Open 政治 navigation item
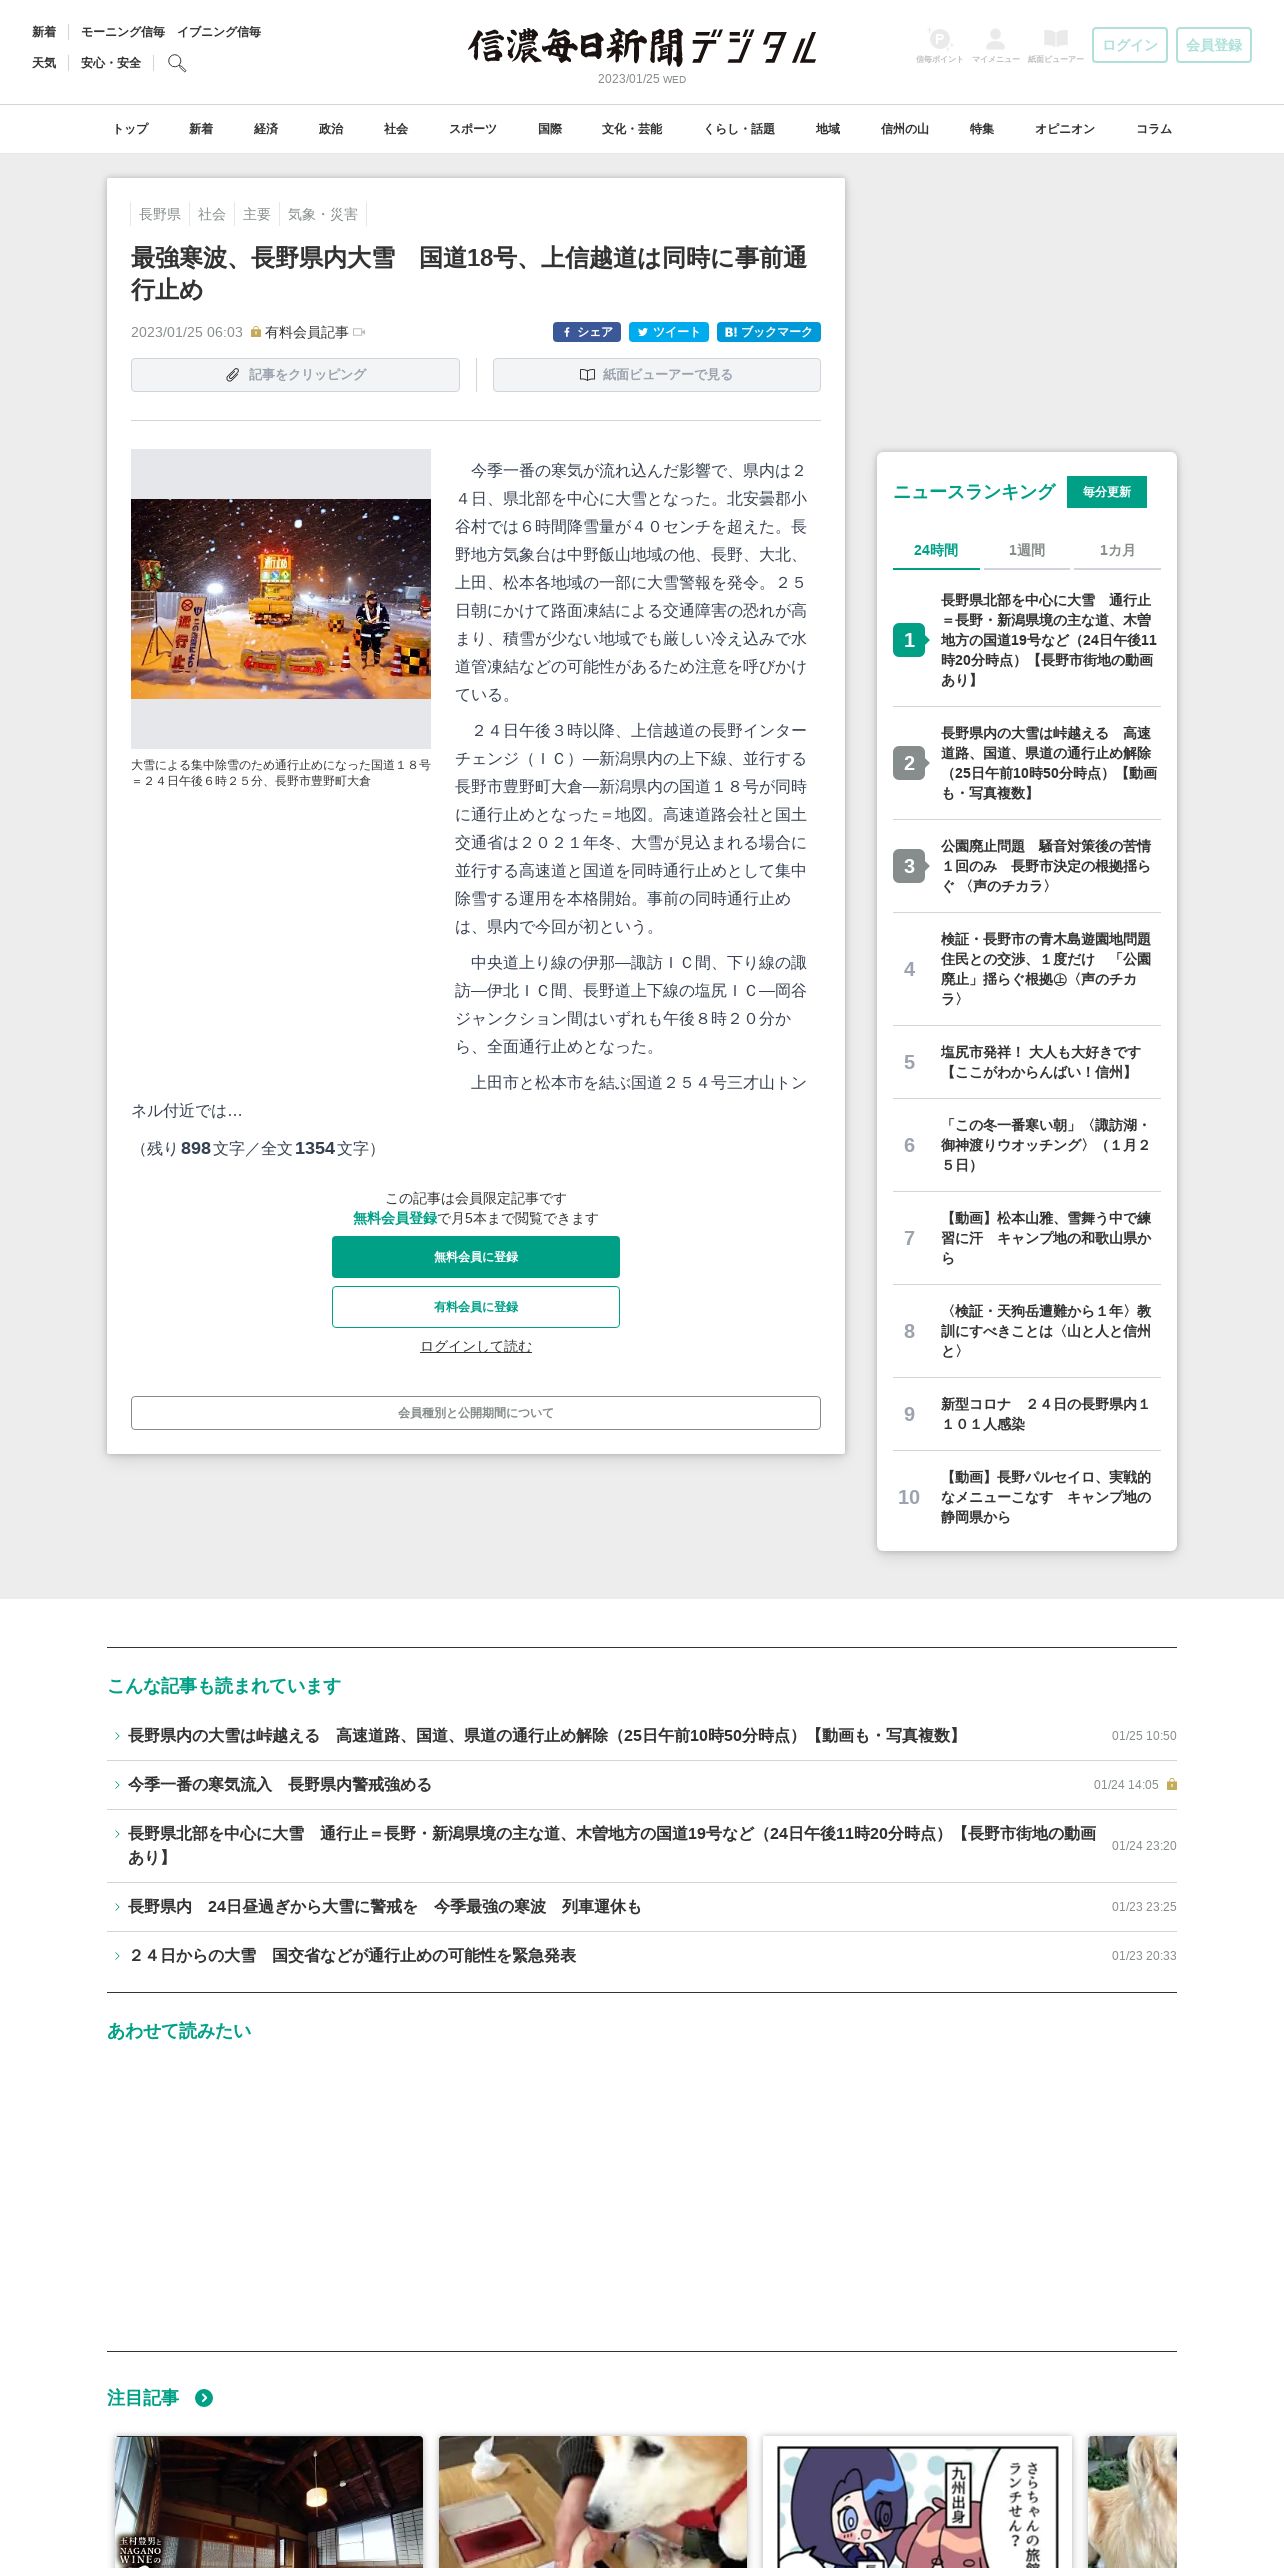 (x=331, y=129)
